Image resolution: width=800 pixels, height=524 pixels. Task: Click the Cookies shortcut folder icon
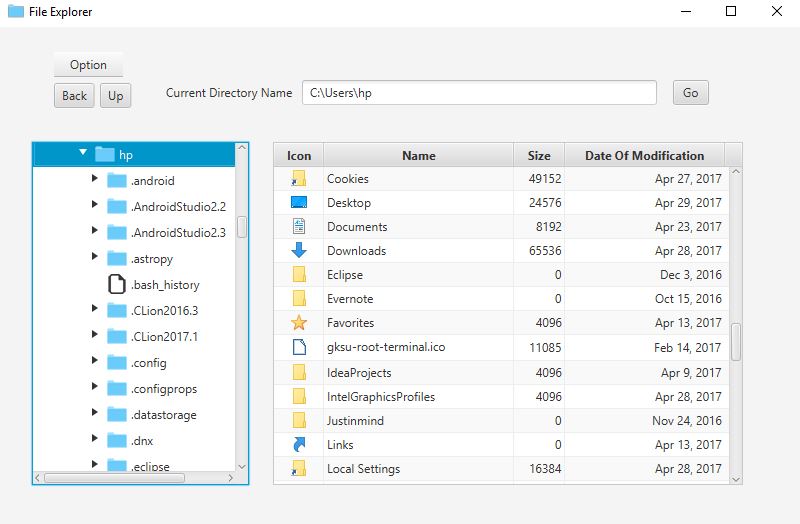298,179
